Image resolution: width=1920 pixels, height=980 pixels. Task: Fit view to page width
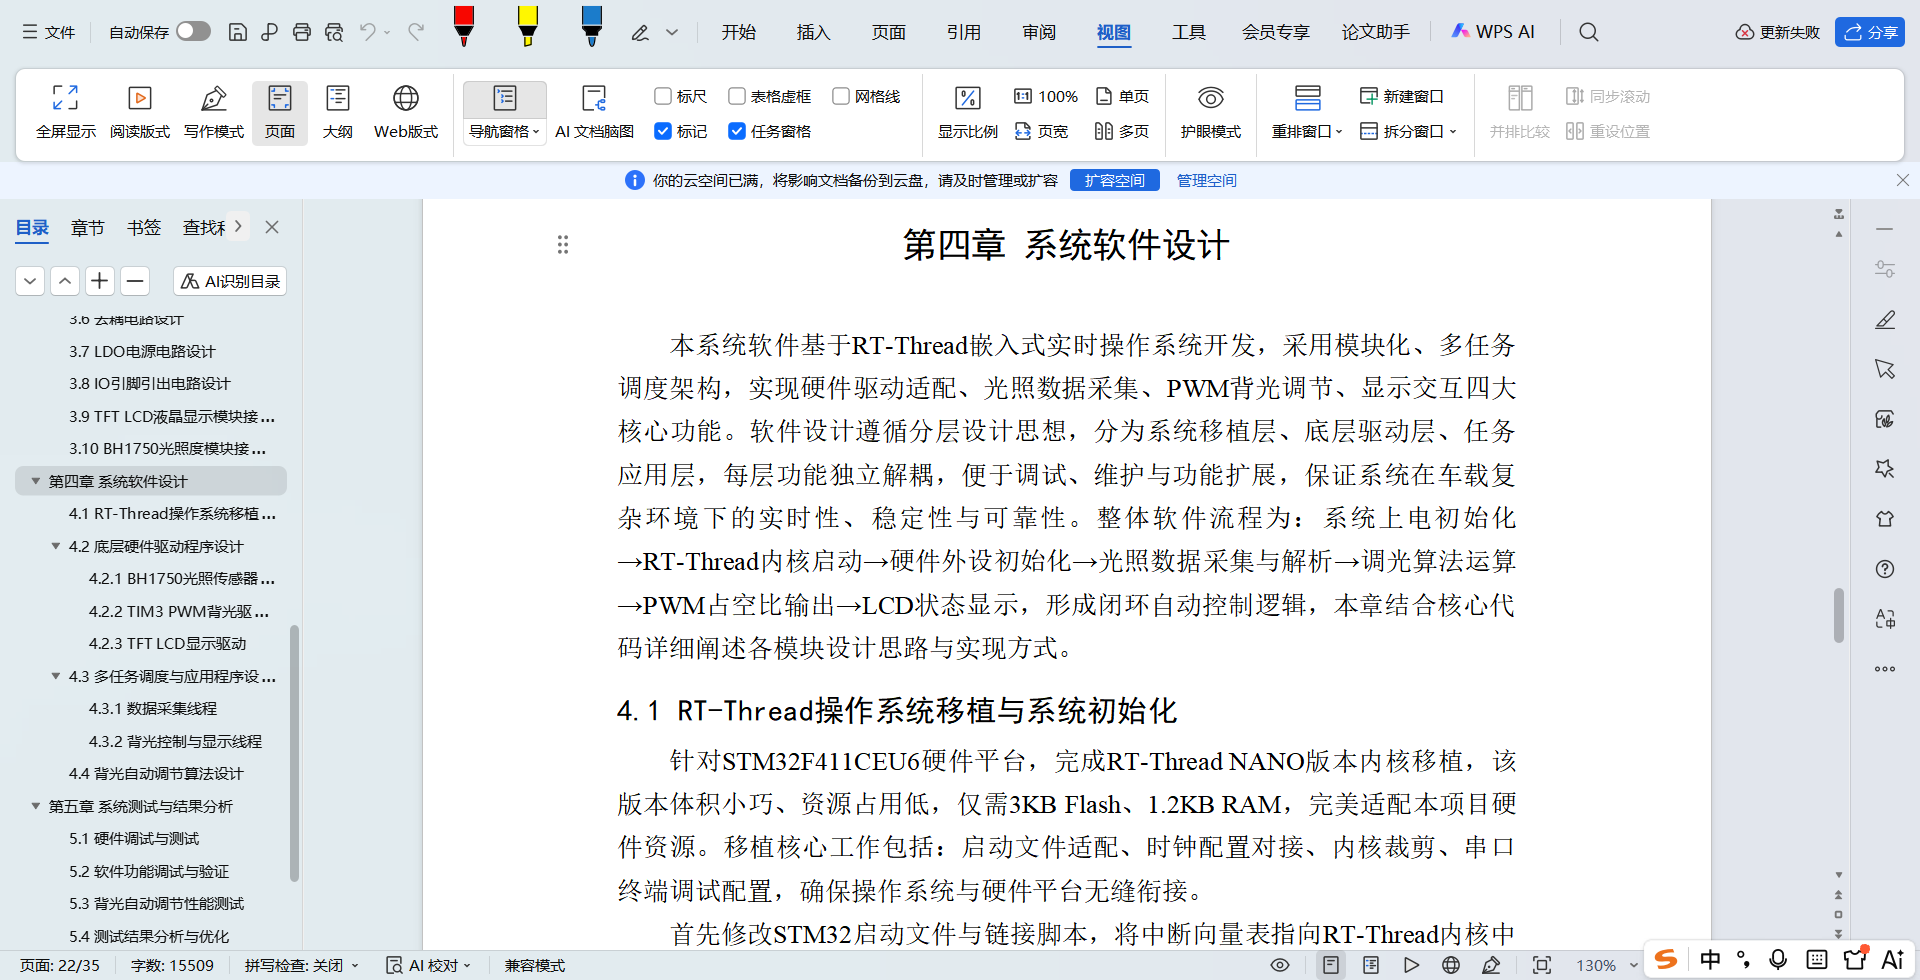click(x=1041, y=131)
